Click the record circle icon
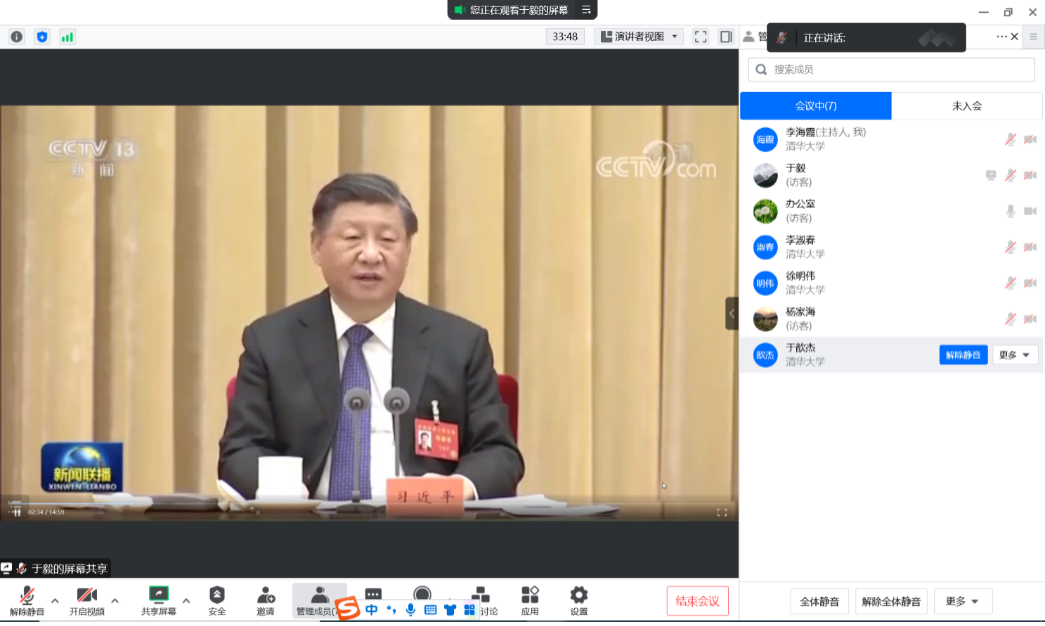 point(422,593)
